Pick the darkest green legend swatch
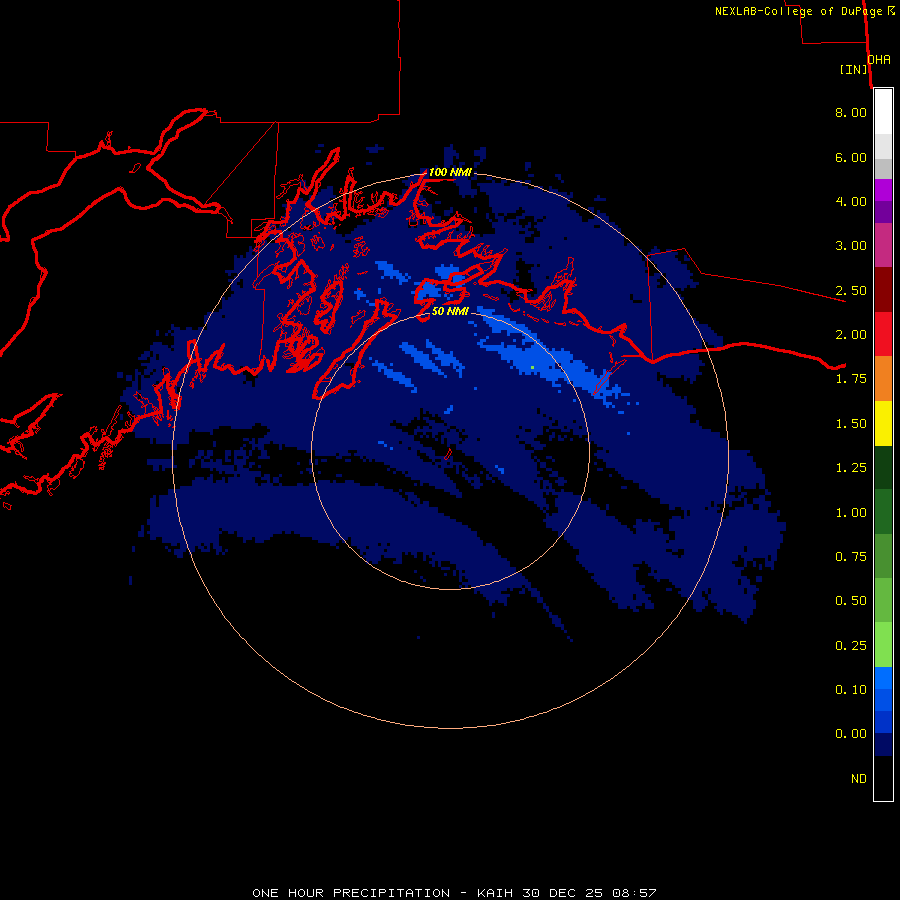 coord(883,468)
